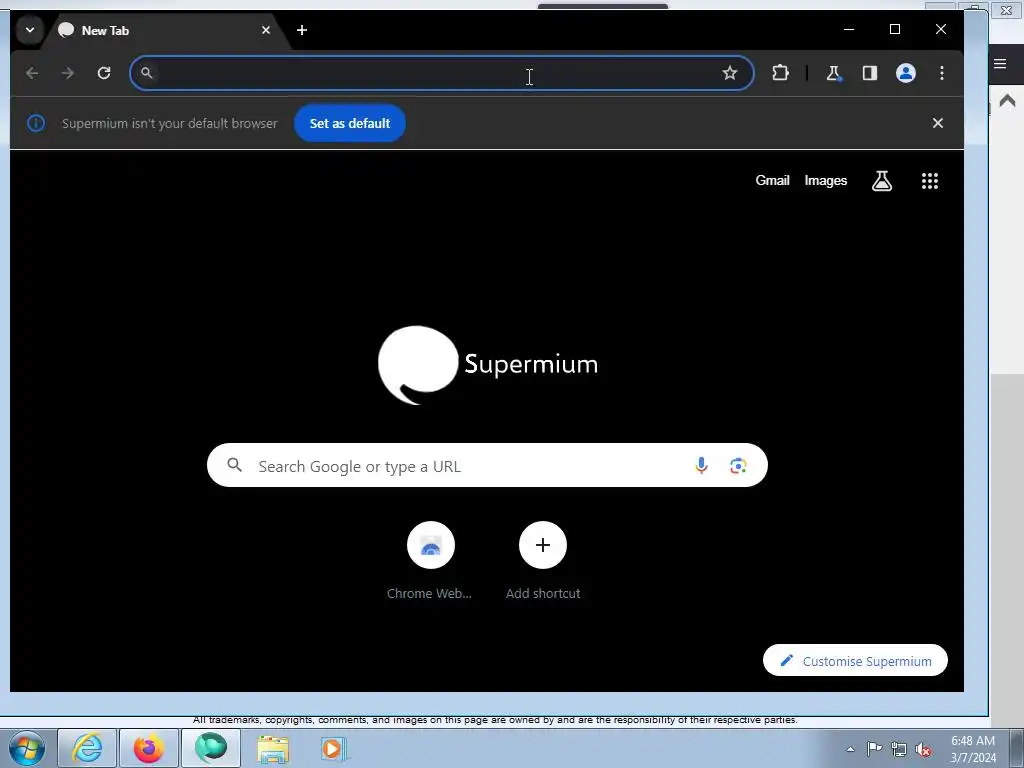The width and height of the screenshot is (1024, 768).
Task: Click the browser back arrow
Action: click(32, 73)
